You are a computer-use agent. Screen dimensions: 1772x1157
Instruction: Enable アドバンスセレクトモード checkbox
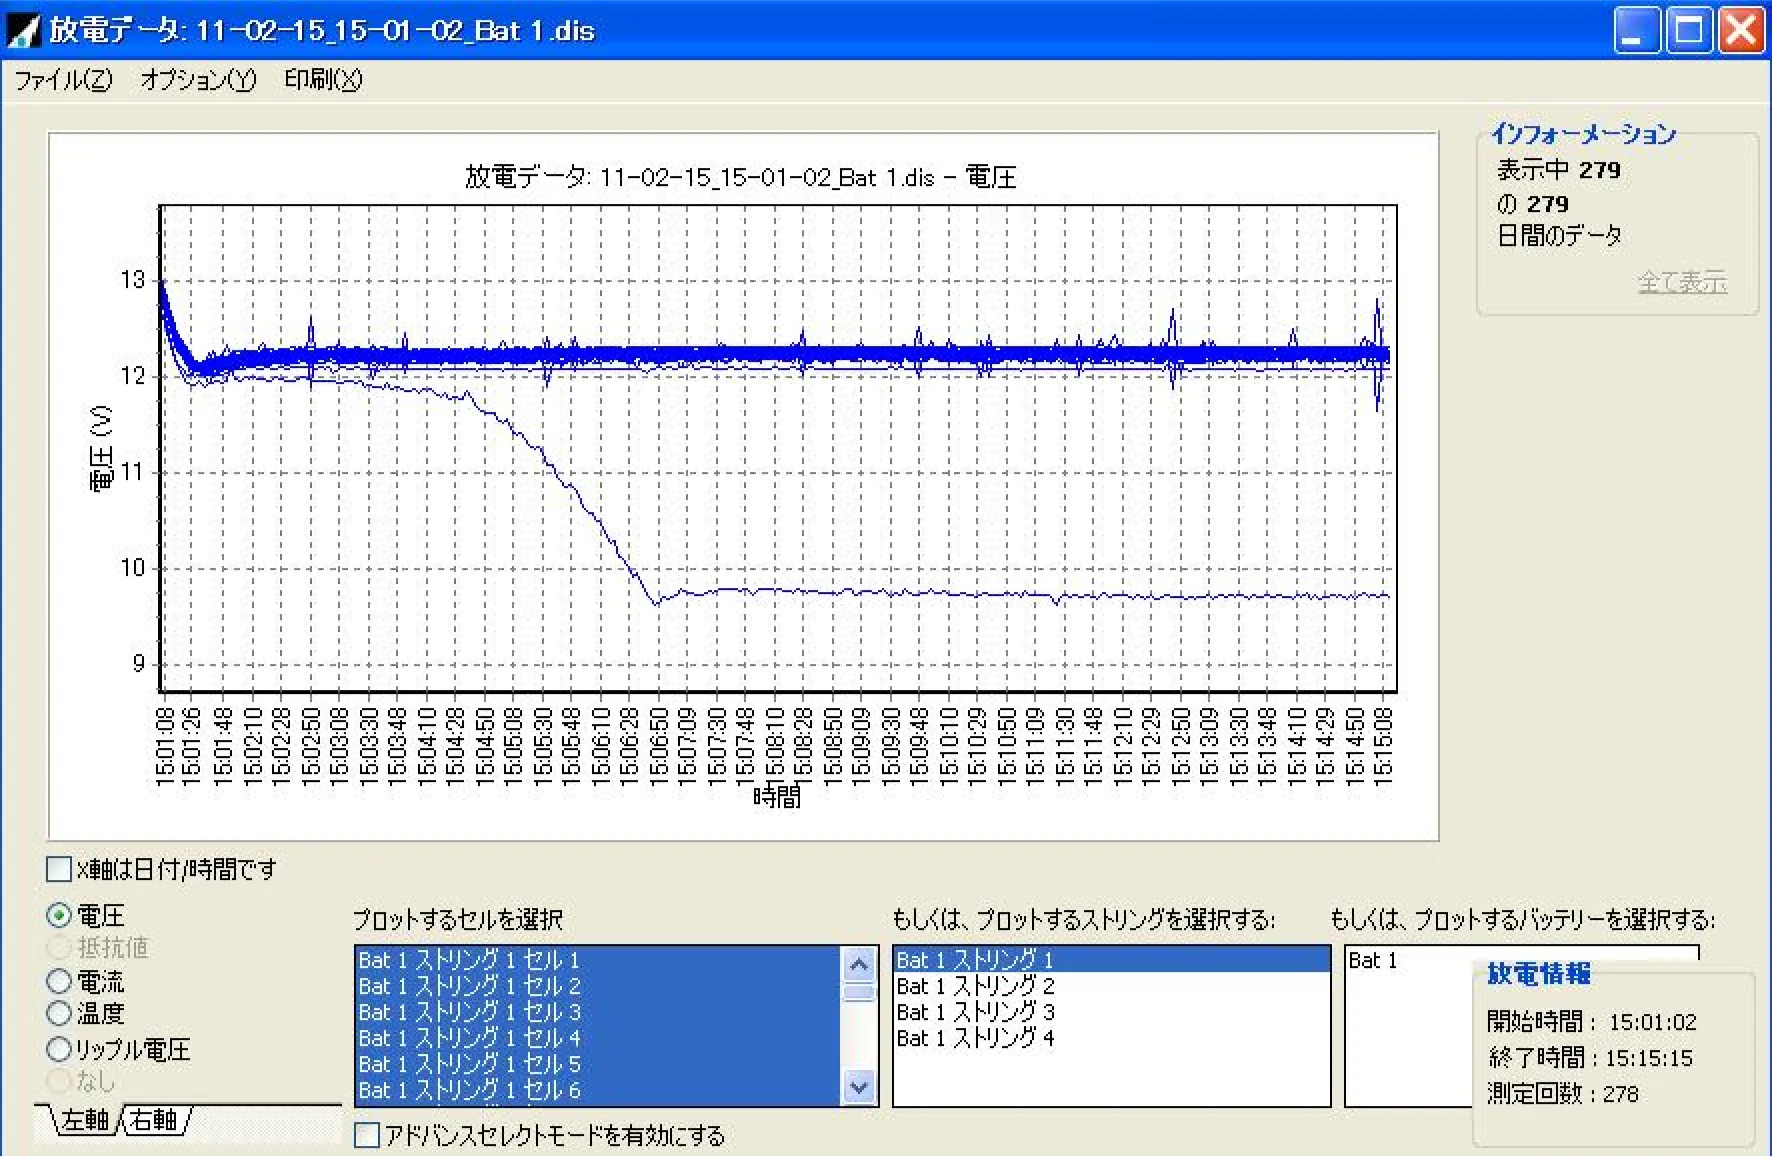coord(367,1135)
